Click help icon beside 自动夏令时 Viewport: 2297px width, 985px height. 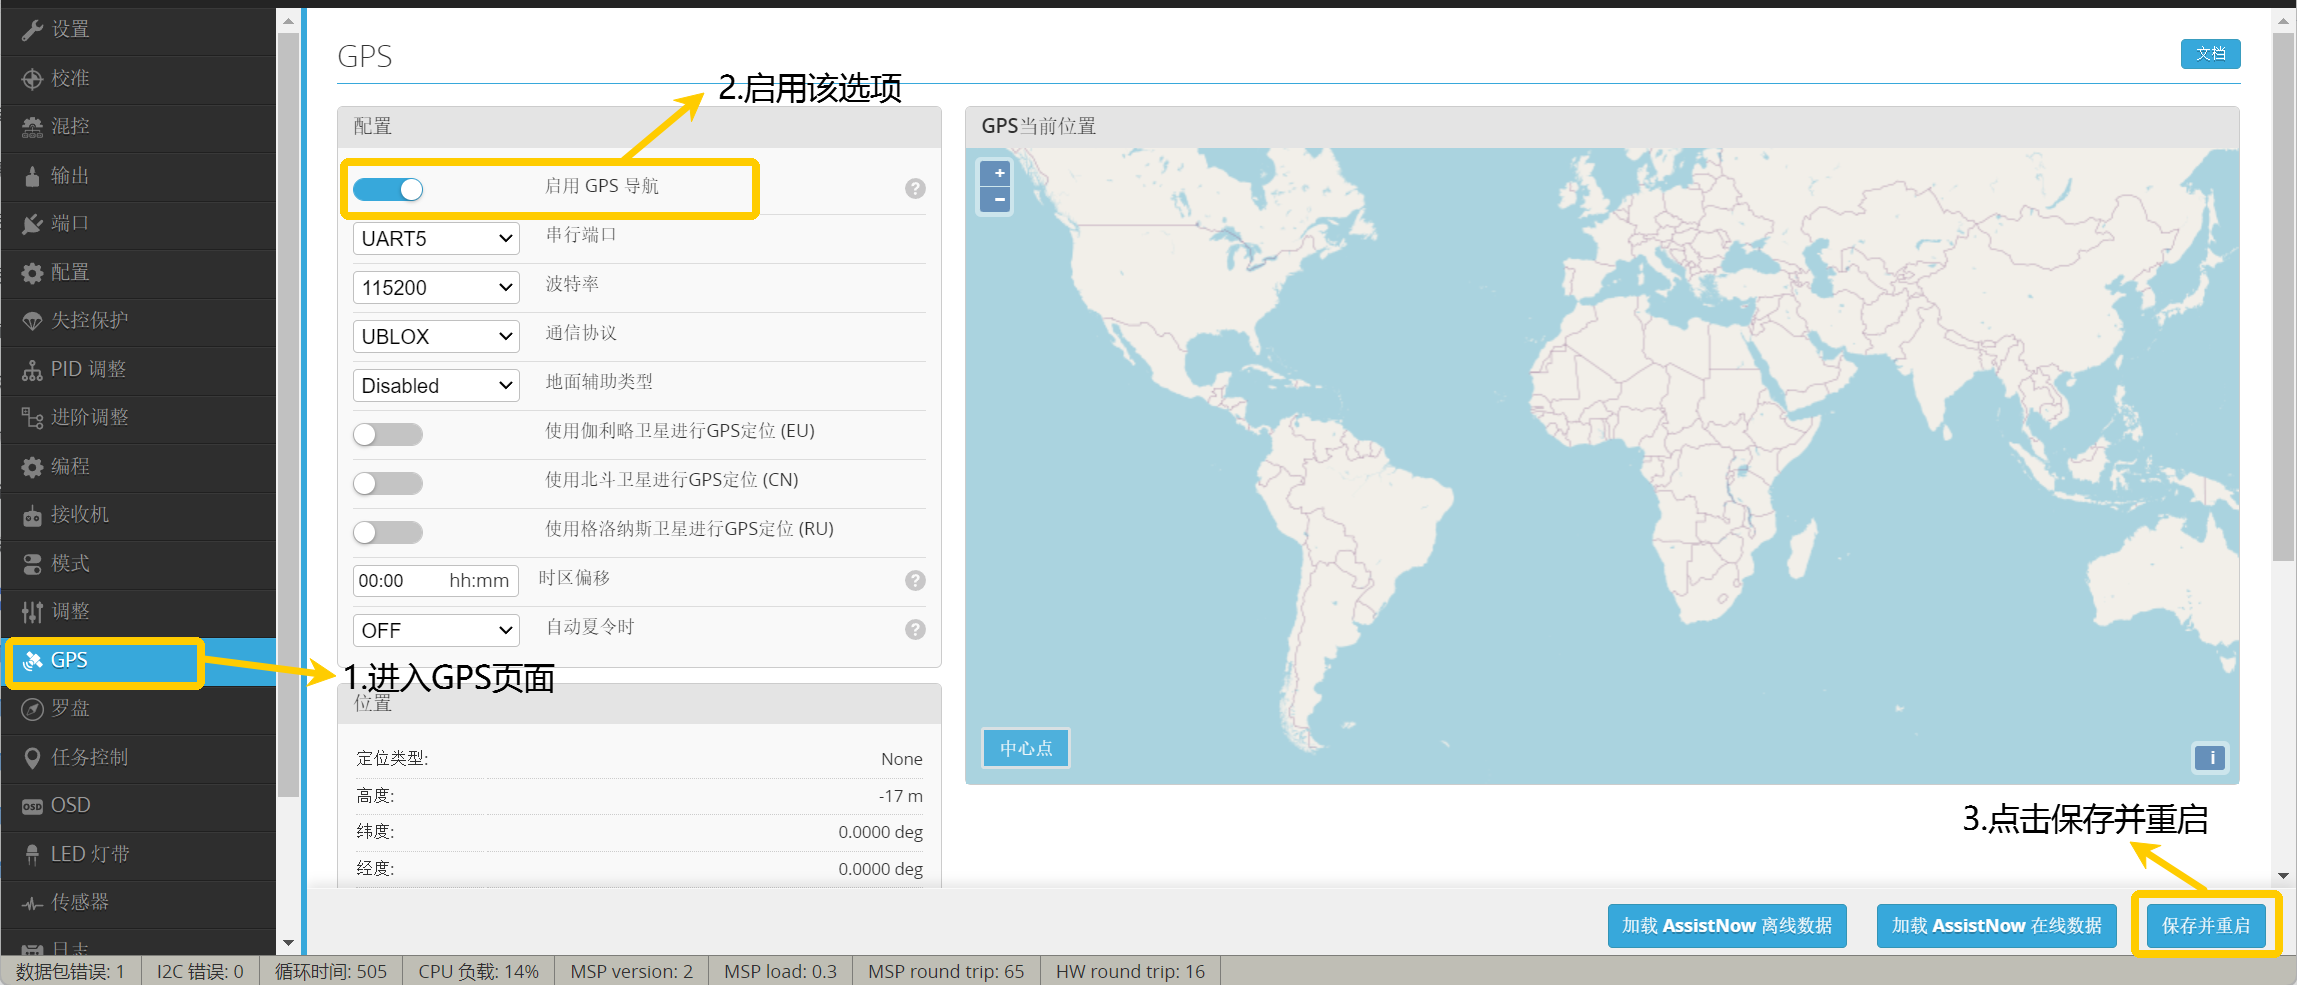click(914, 630)
